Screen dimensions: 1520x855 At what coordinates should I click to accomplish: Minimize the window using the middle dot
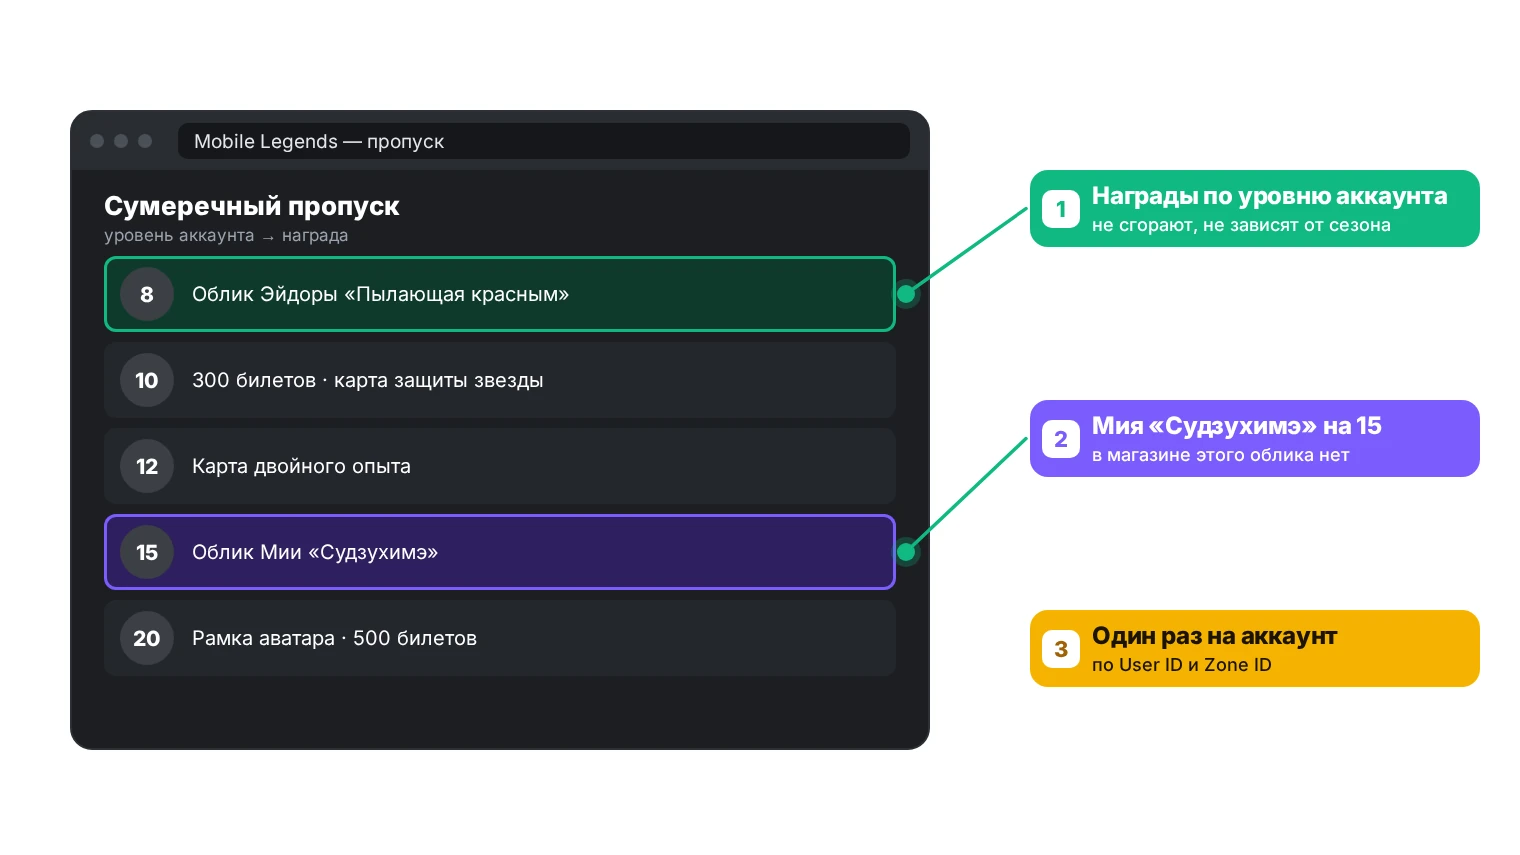click(121, 141)
